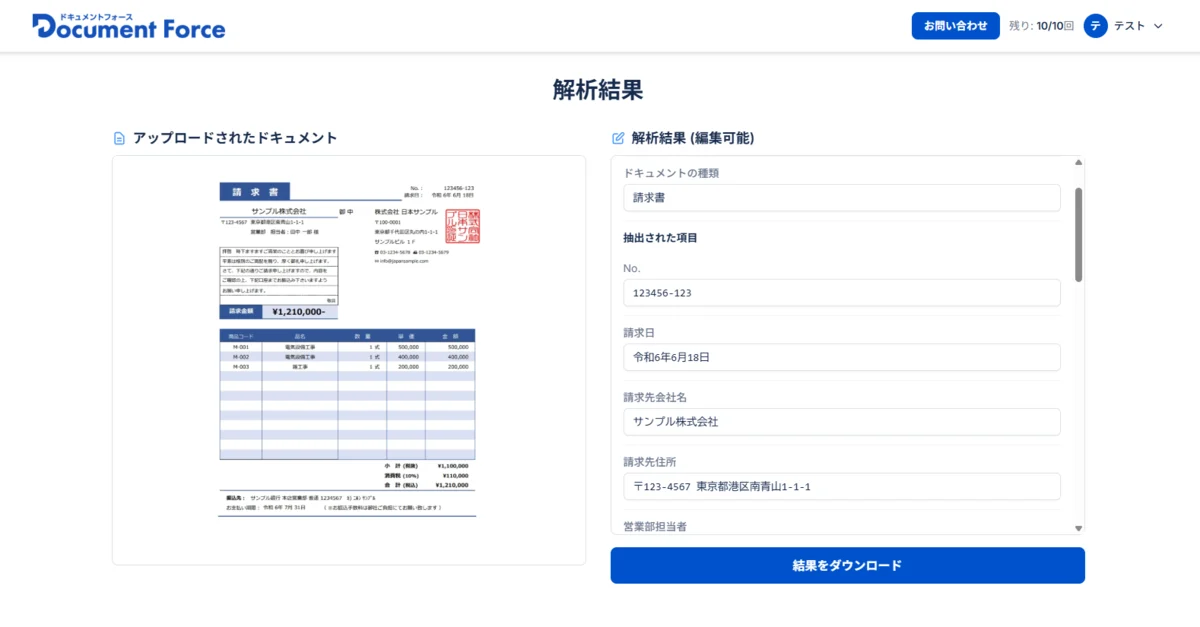Click the Document Force logo
This screenshot has height=627, width=1200.
click(129, 26)
